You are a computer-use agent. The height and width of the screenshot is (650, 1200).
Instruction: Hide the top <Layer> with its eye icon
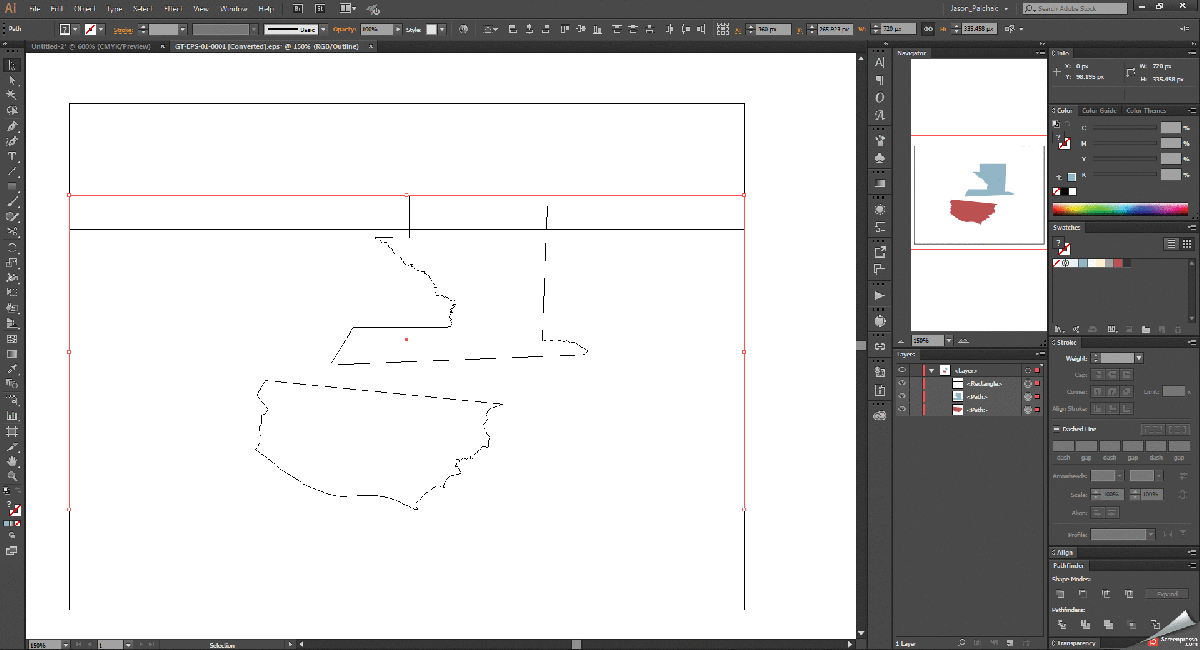(x=902, y=370)
